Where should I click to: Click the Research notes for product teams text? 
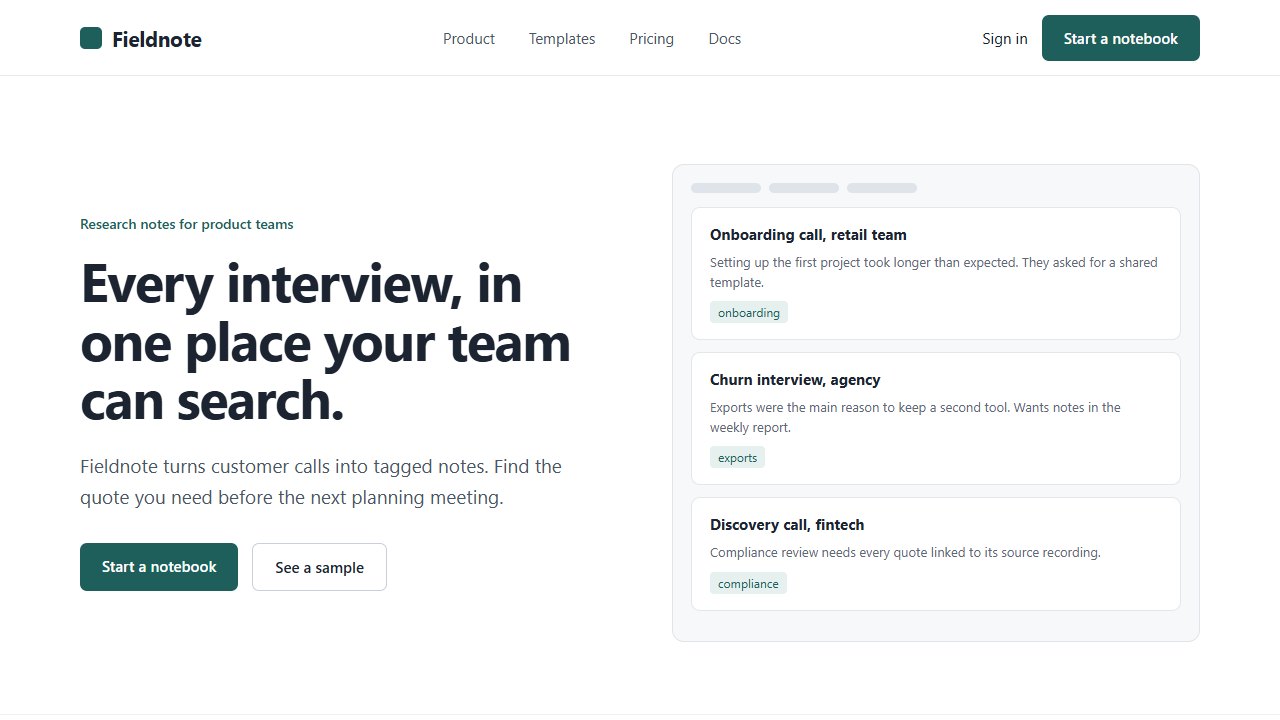(x=187, y=224)
